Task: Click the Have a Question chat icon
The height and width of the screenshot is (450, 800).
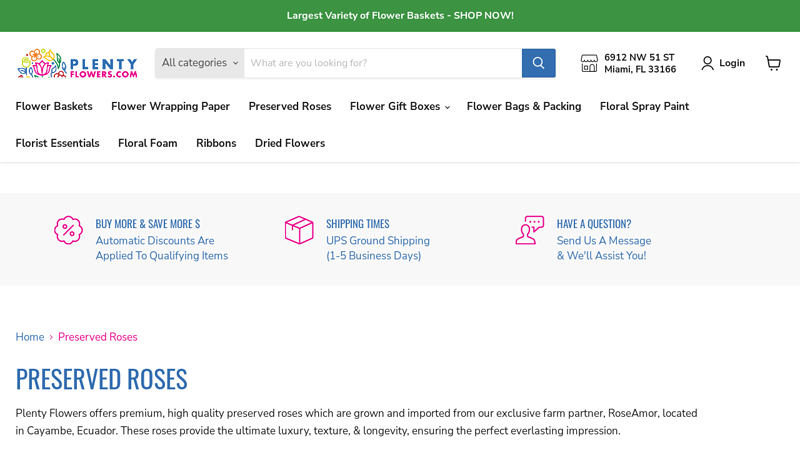Action: tap(529, 230)
